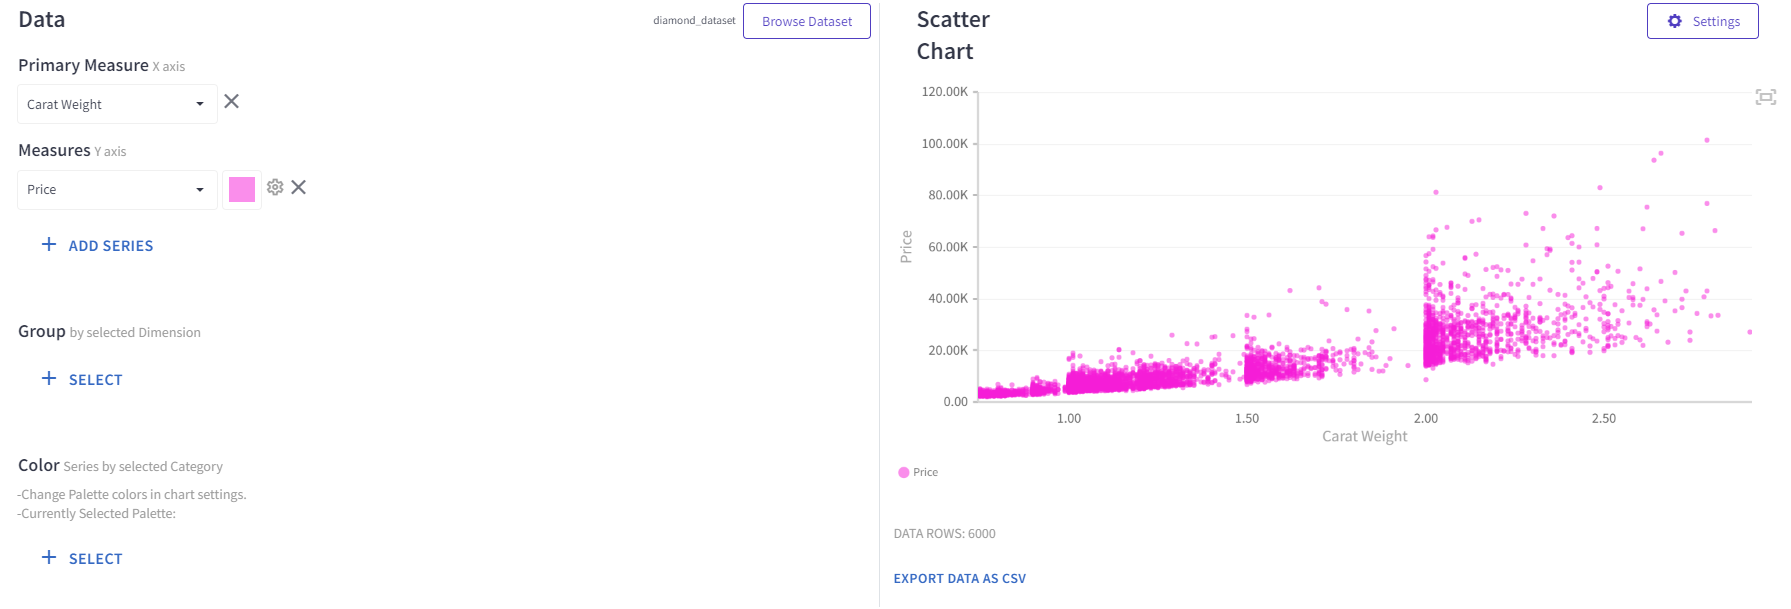1791x609 pixels.
Task: Click the 2.00 tick on the X axis
Action: coord(1425,419)
